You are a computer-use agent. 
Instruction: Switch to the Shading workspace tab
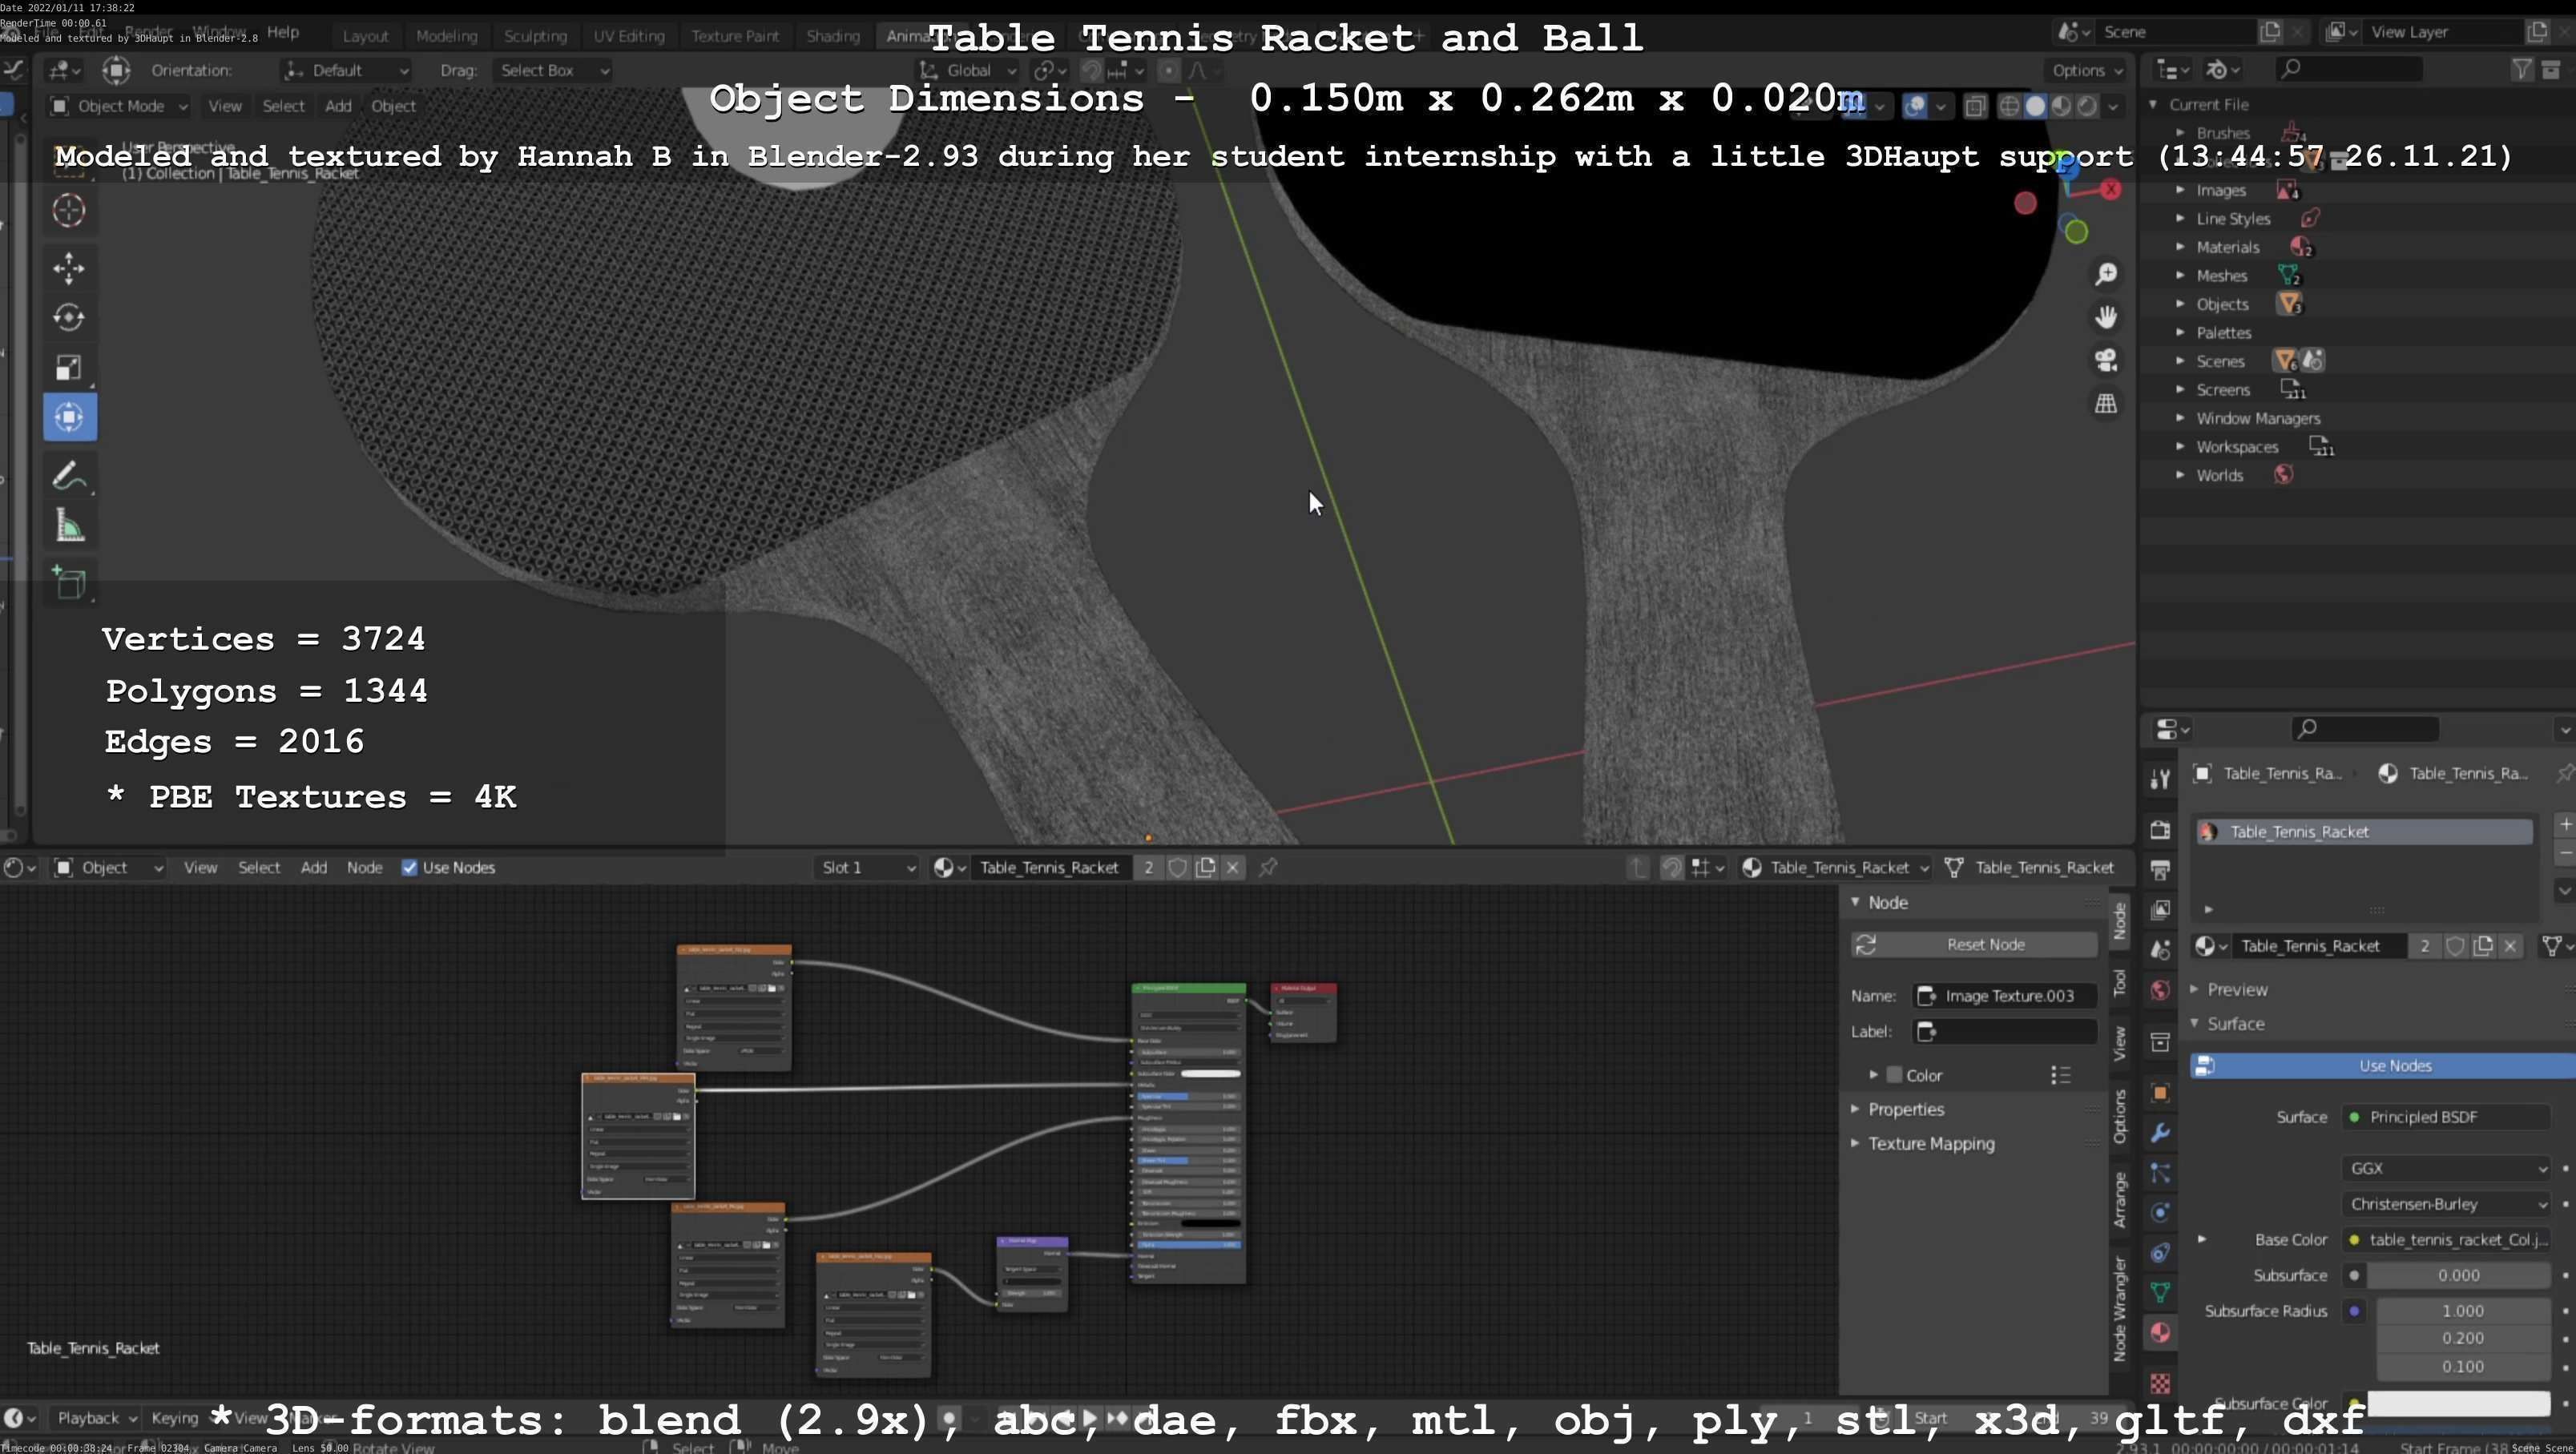(832, 36)
